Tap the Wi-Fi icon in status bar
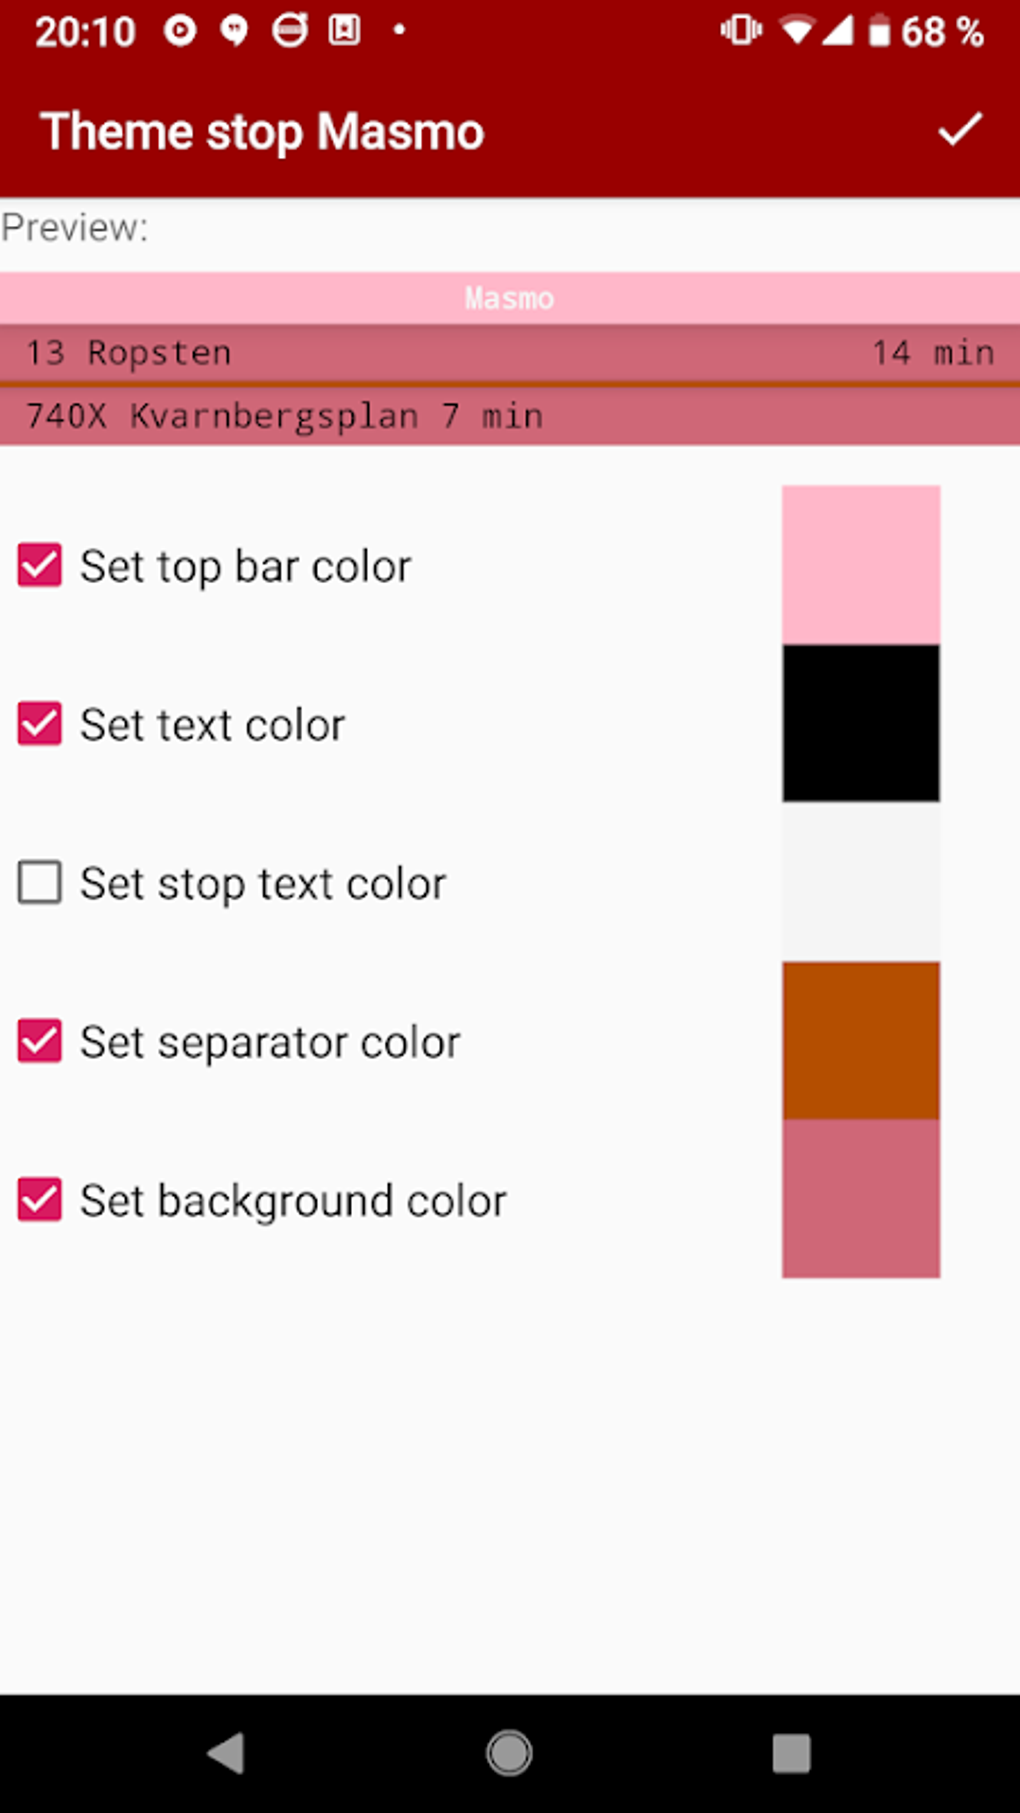Screen dimensions: 1020x1813 click(796, 31)
